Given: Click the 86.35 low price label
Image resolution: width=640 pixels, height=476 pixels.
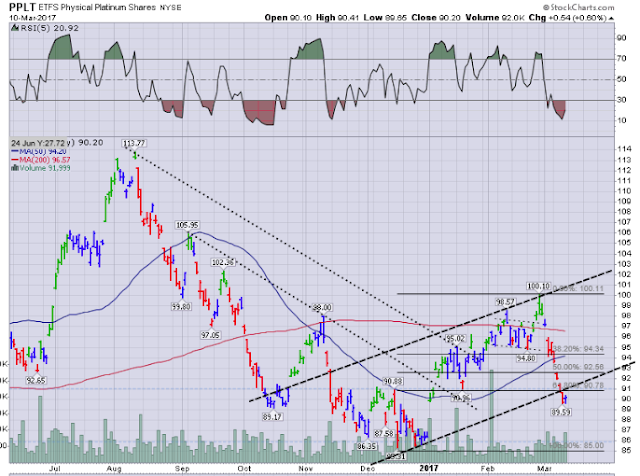Looking at the screenshot, I should click(x=366, y=446).
